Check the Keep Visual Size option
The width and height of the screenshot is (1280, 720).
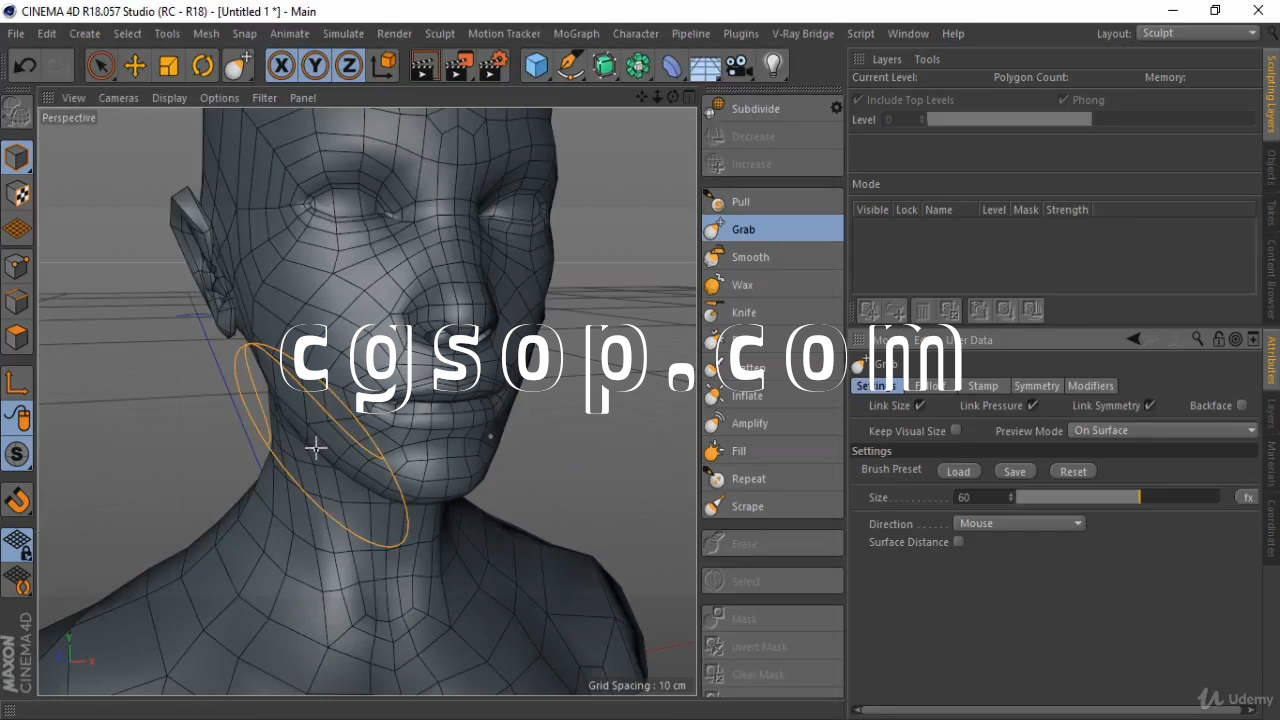click(956, 431)
